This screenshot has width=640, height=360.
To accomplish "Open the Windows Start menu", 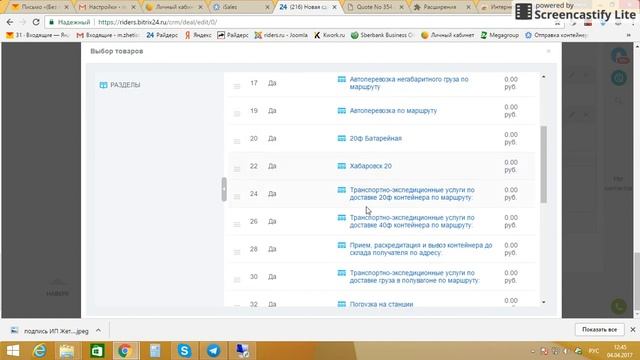I will [13, 351].
